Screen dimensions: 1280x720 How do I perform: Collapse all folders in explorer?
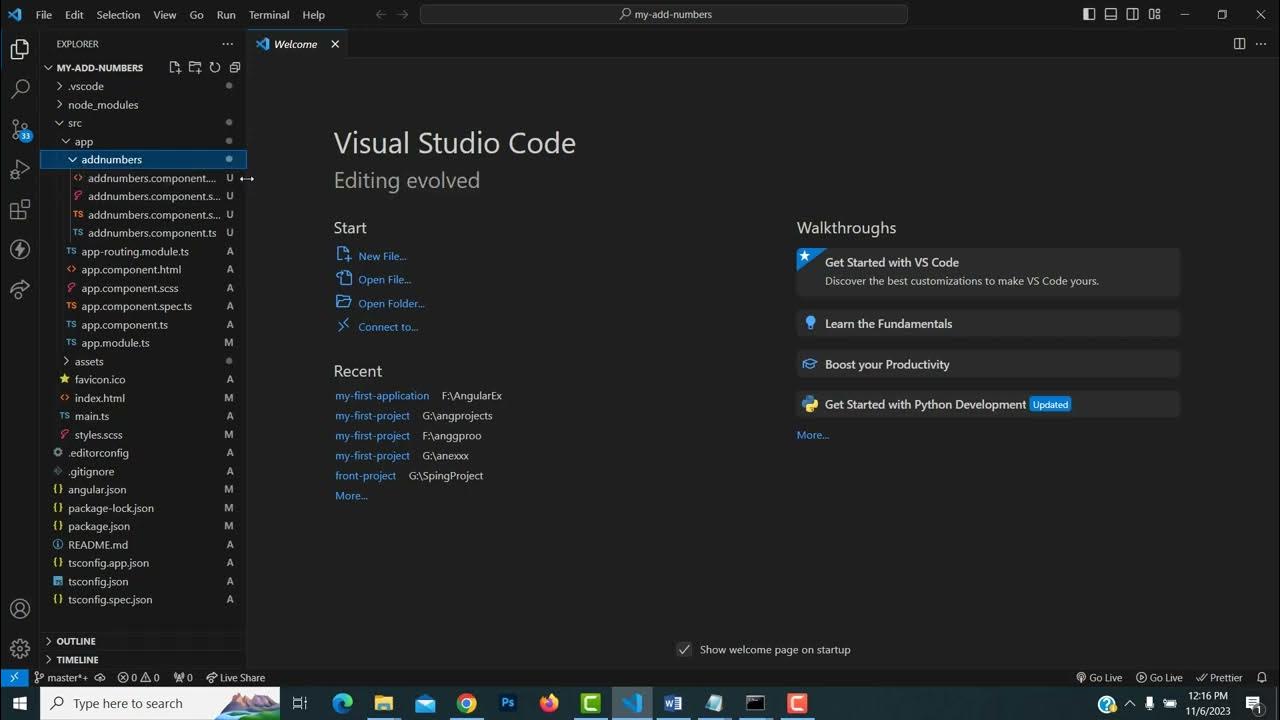(235, 68)
